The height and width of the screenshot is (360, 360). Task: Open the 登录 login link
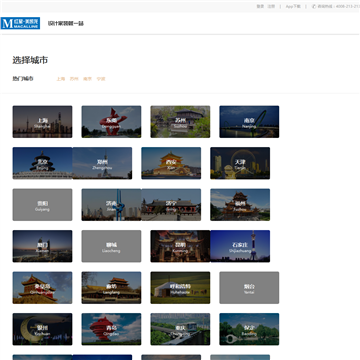260,6
